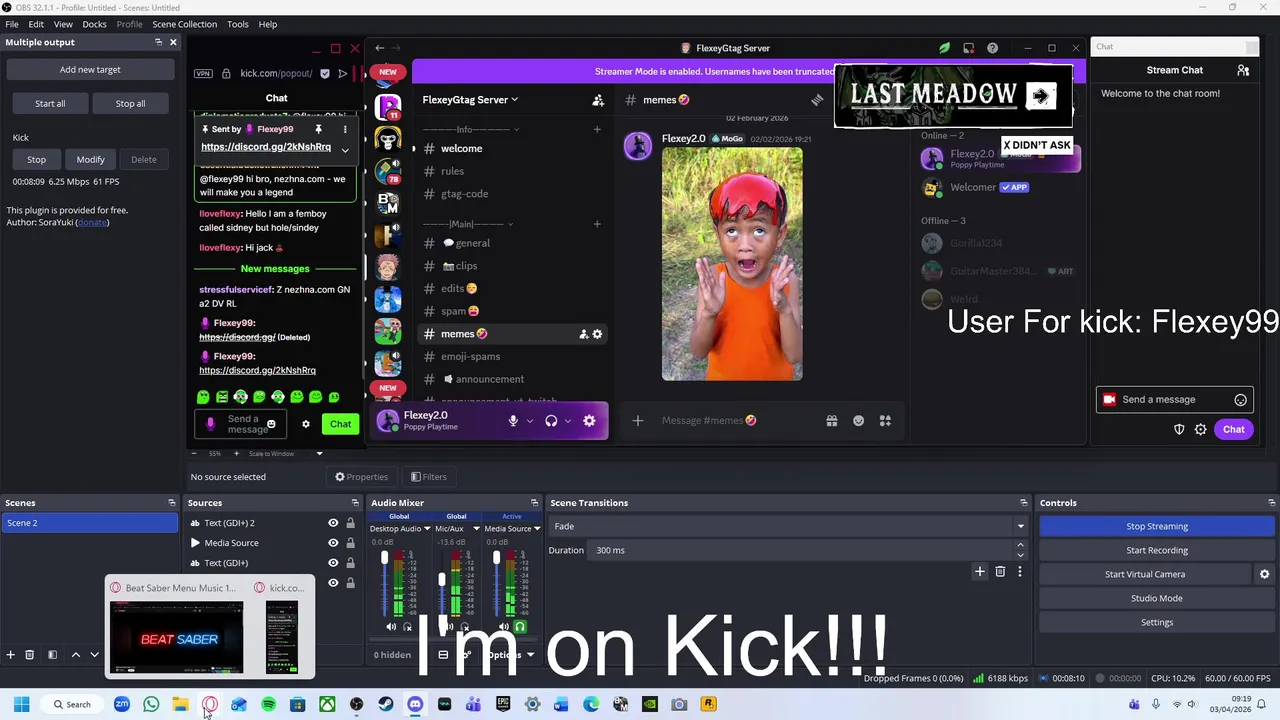Open transition properties three-dot menu
The image size is (1280, 720).
click(1020, 572)
